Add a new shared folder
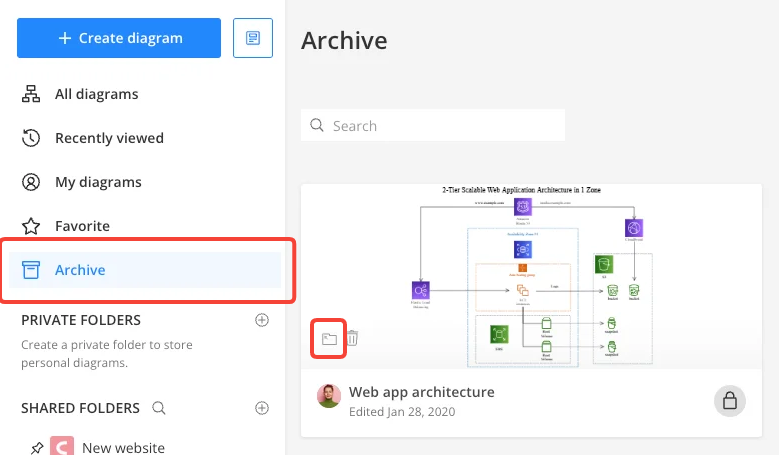 (262, 408)
